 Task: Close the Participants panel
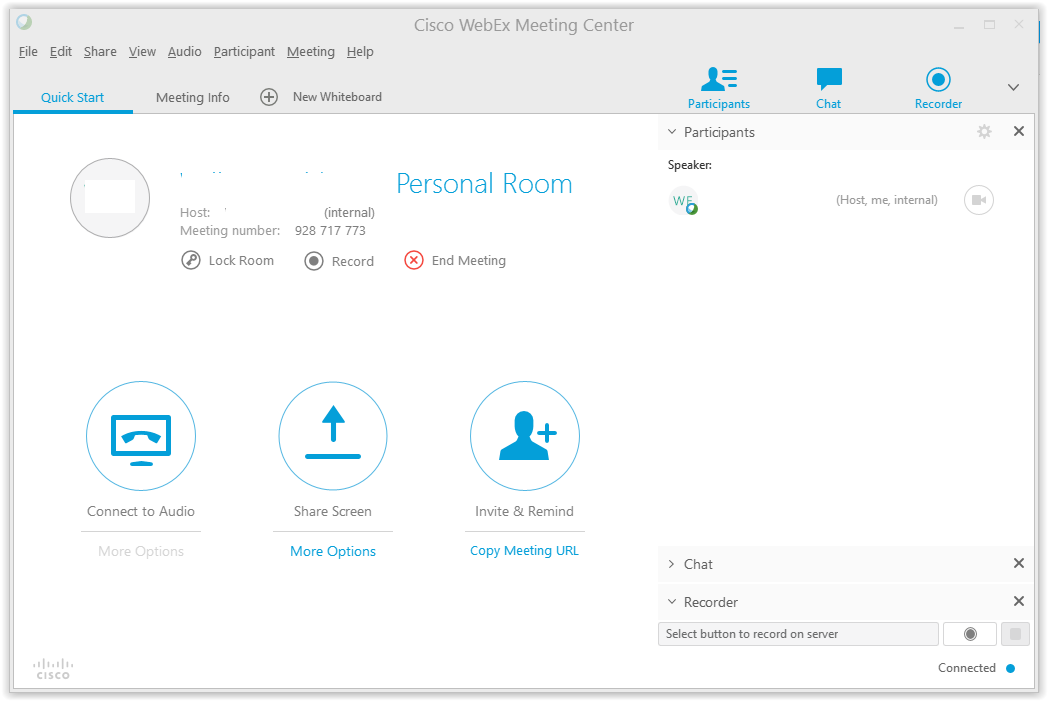click(x=1019, y=131)
